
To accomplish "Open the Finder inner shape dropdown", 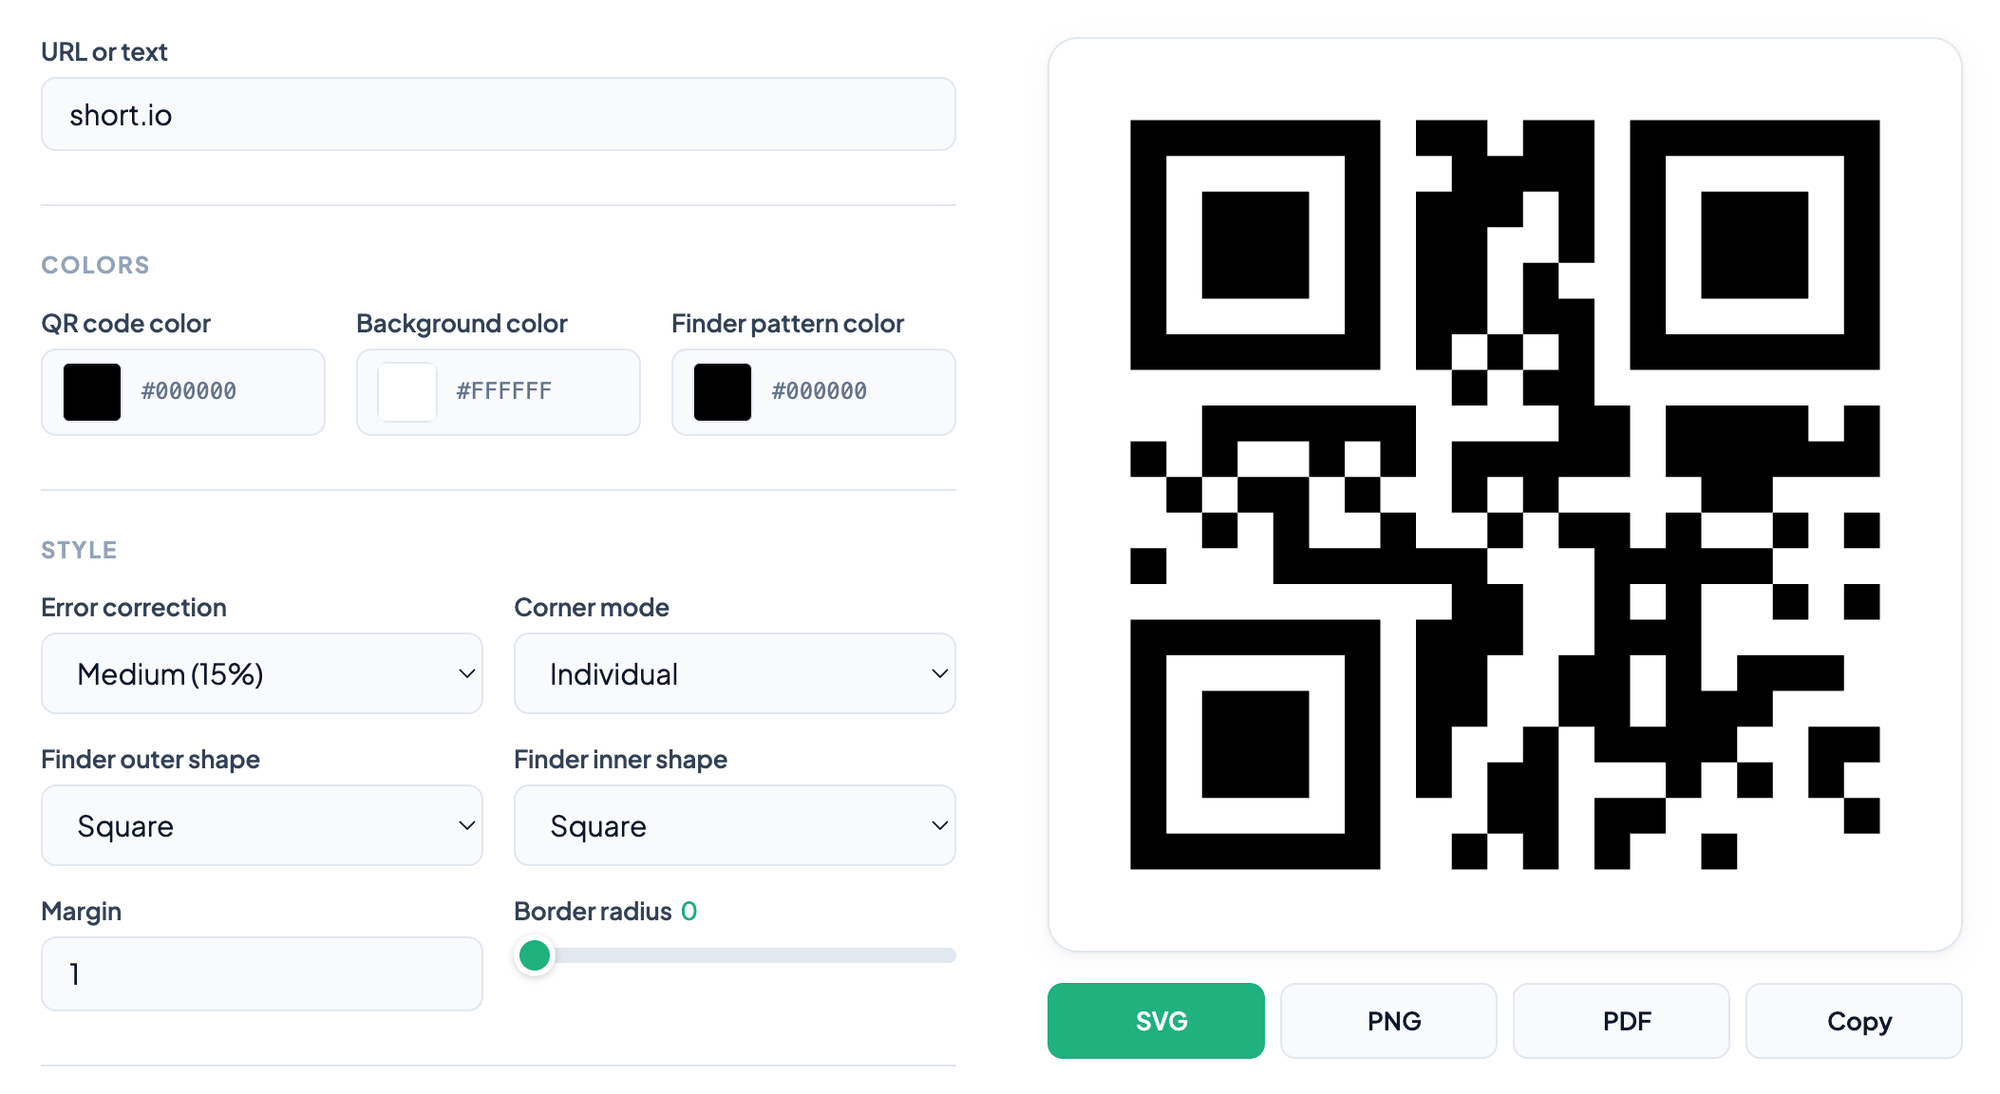I will (x=734, y=825).
